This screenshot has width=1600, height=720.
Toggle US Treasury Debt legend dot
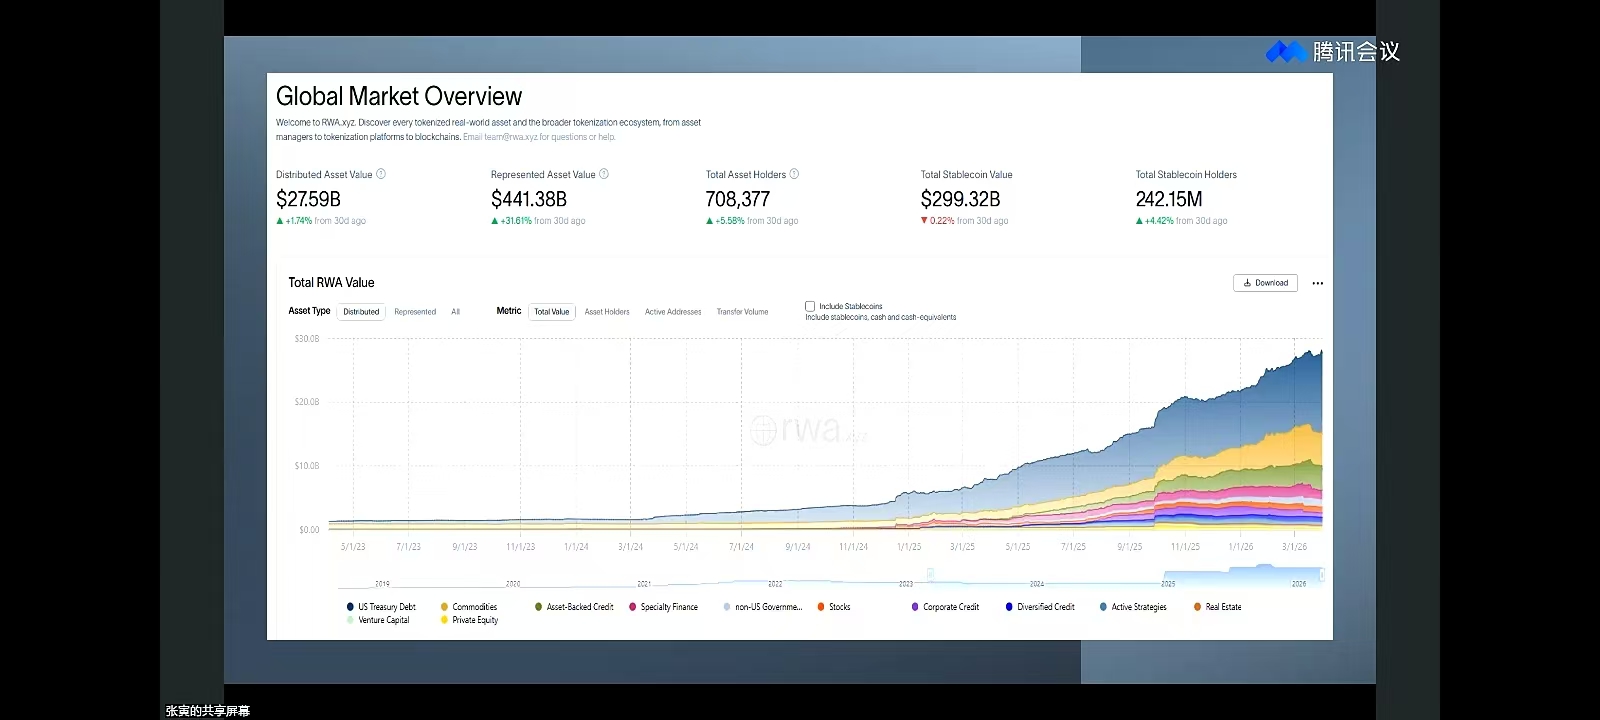point(350,607)
